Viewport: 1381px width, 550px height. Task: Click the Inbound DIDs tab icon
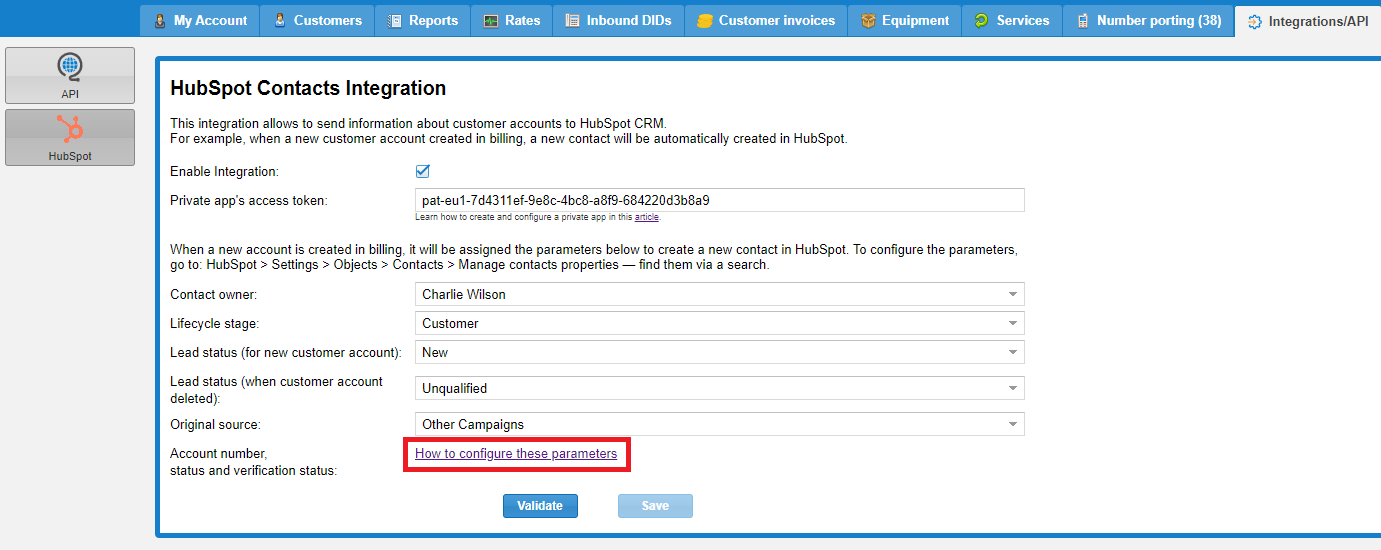(572, 20)
